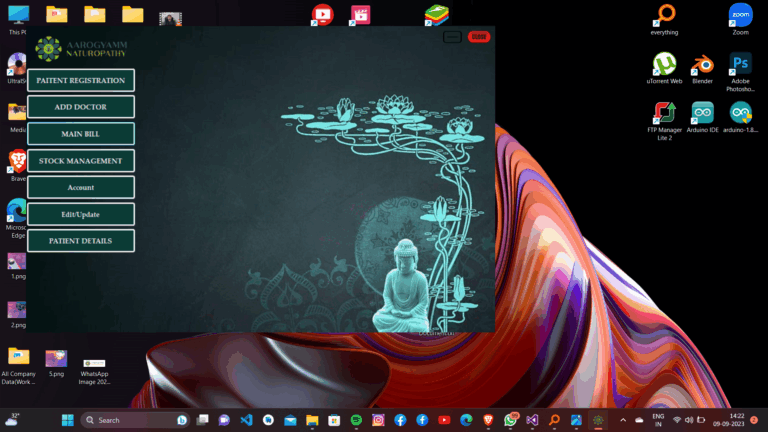The image size is (768, 432).
Task: Open the Zoom desktop icon
Action: tap(740, 16)
